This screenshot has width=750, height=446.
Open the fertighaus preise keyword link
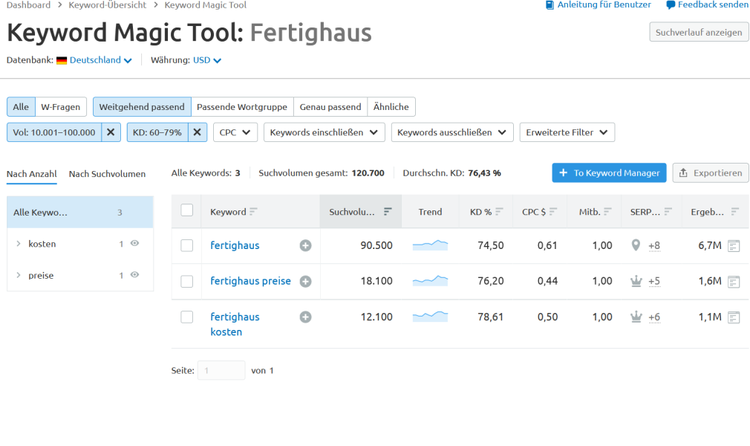[250, 281]
